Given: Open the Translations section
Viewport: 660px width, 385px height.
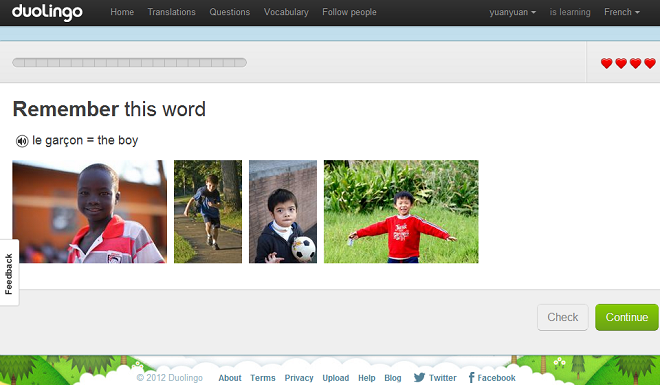Looking at the screenshot, I should 171,12.
